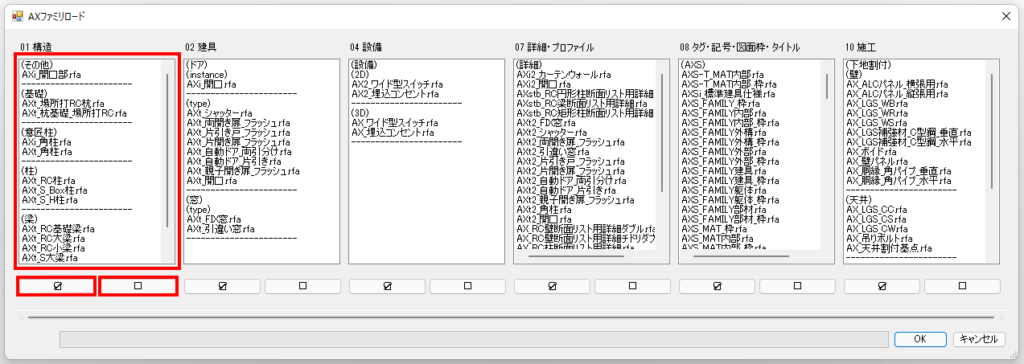The width and height of the screenshot is (1024, 364).
Task: Click the check-all button under 07 詳細・プロファイル
Action: (x=552, y=286)
